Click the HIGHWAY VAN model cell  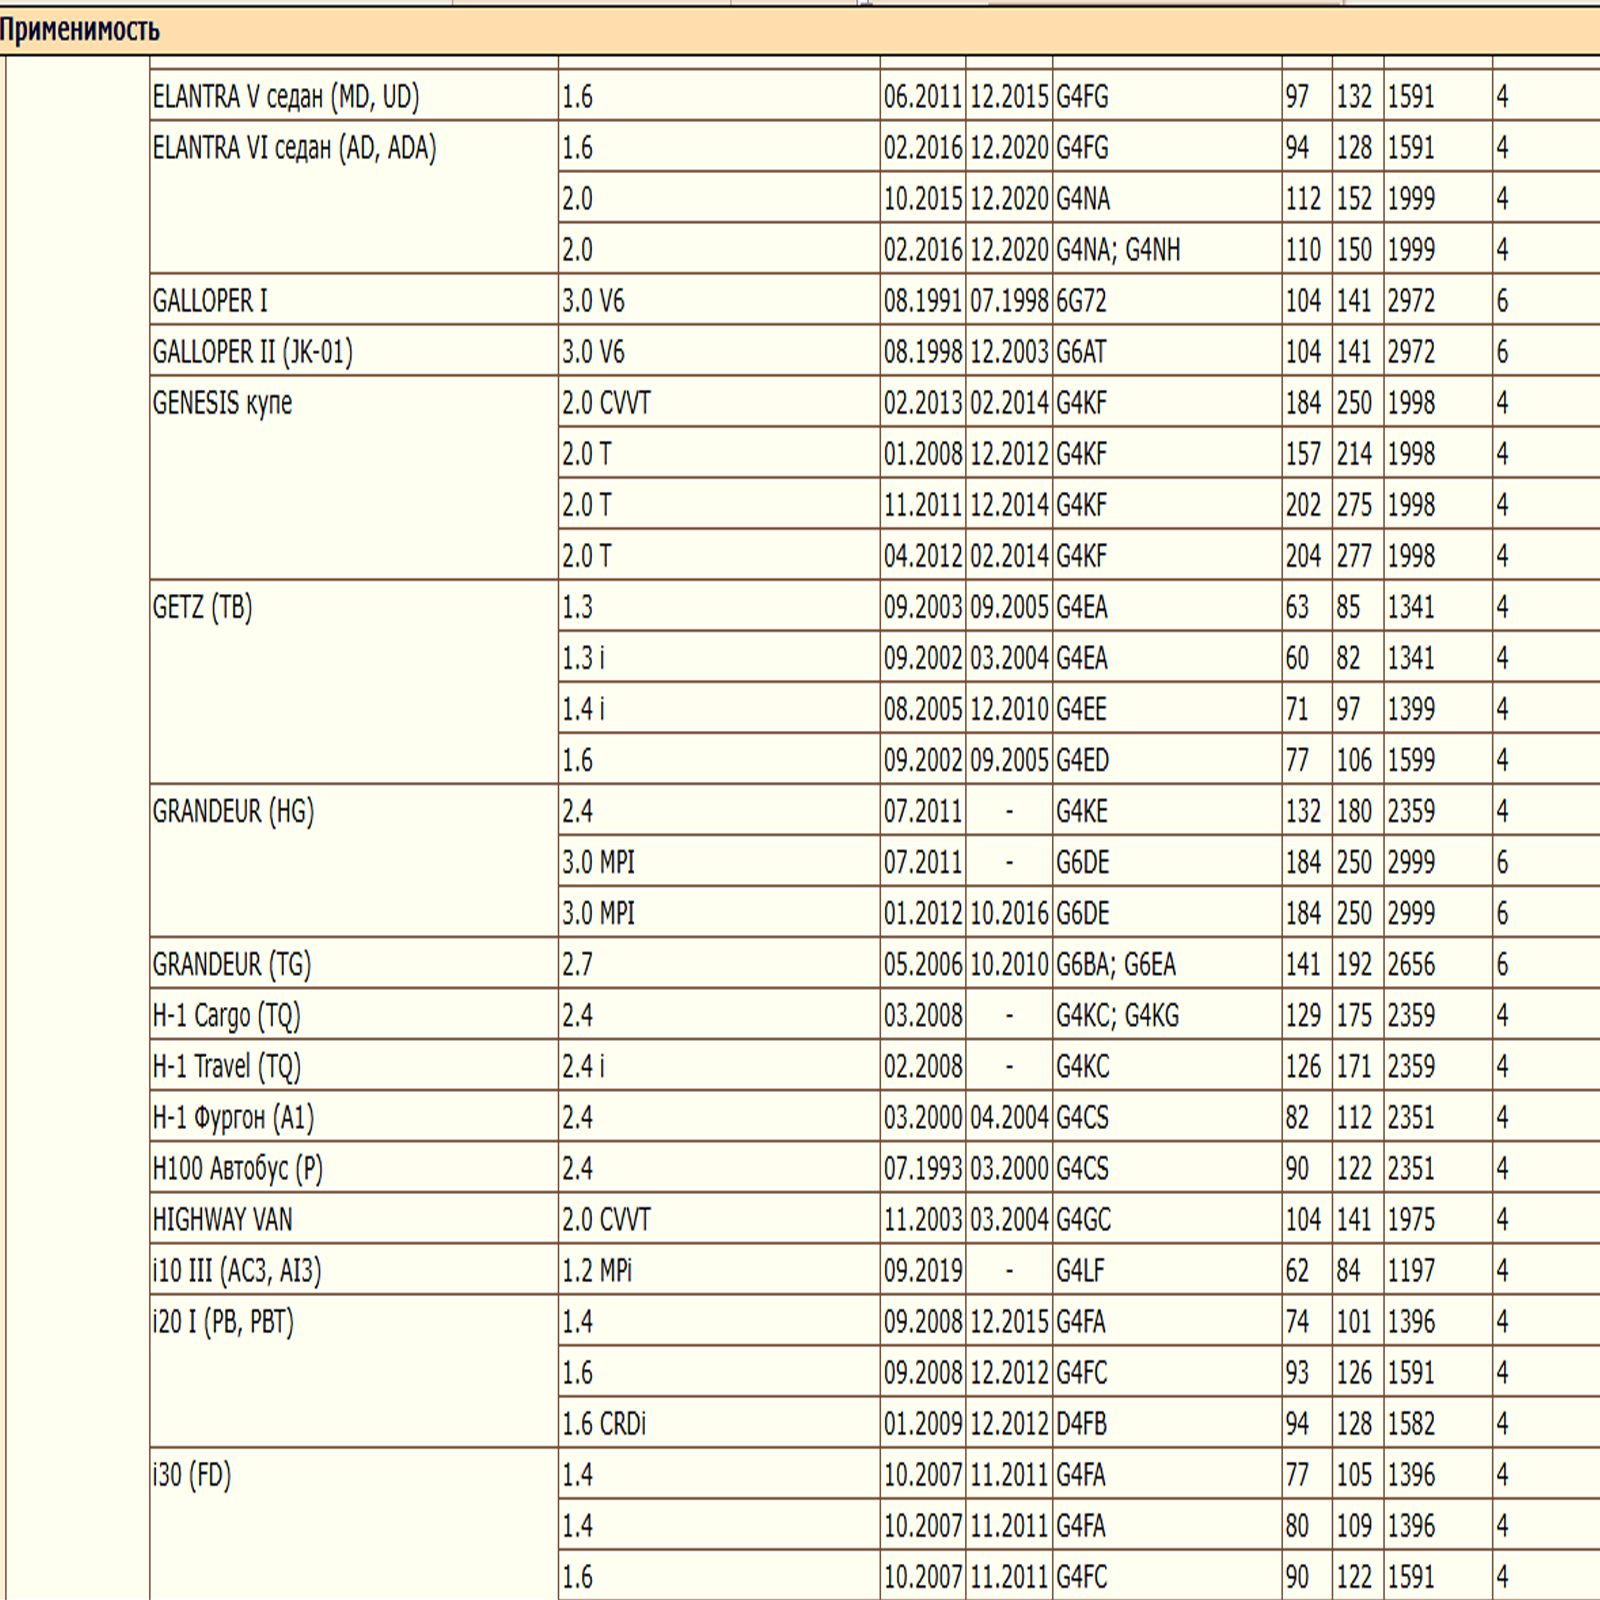222,1220
